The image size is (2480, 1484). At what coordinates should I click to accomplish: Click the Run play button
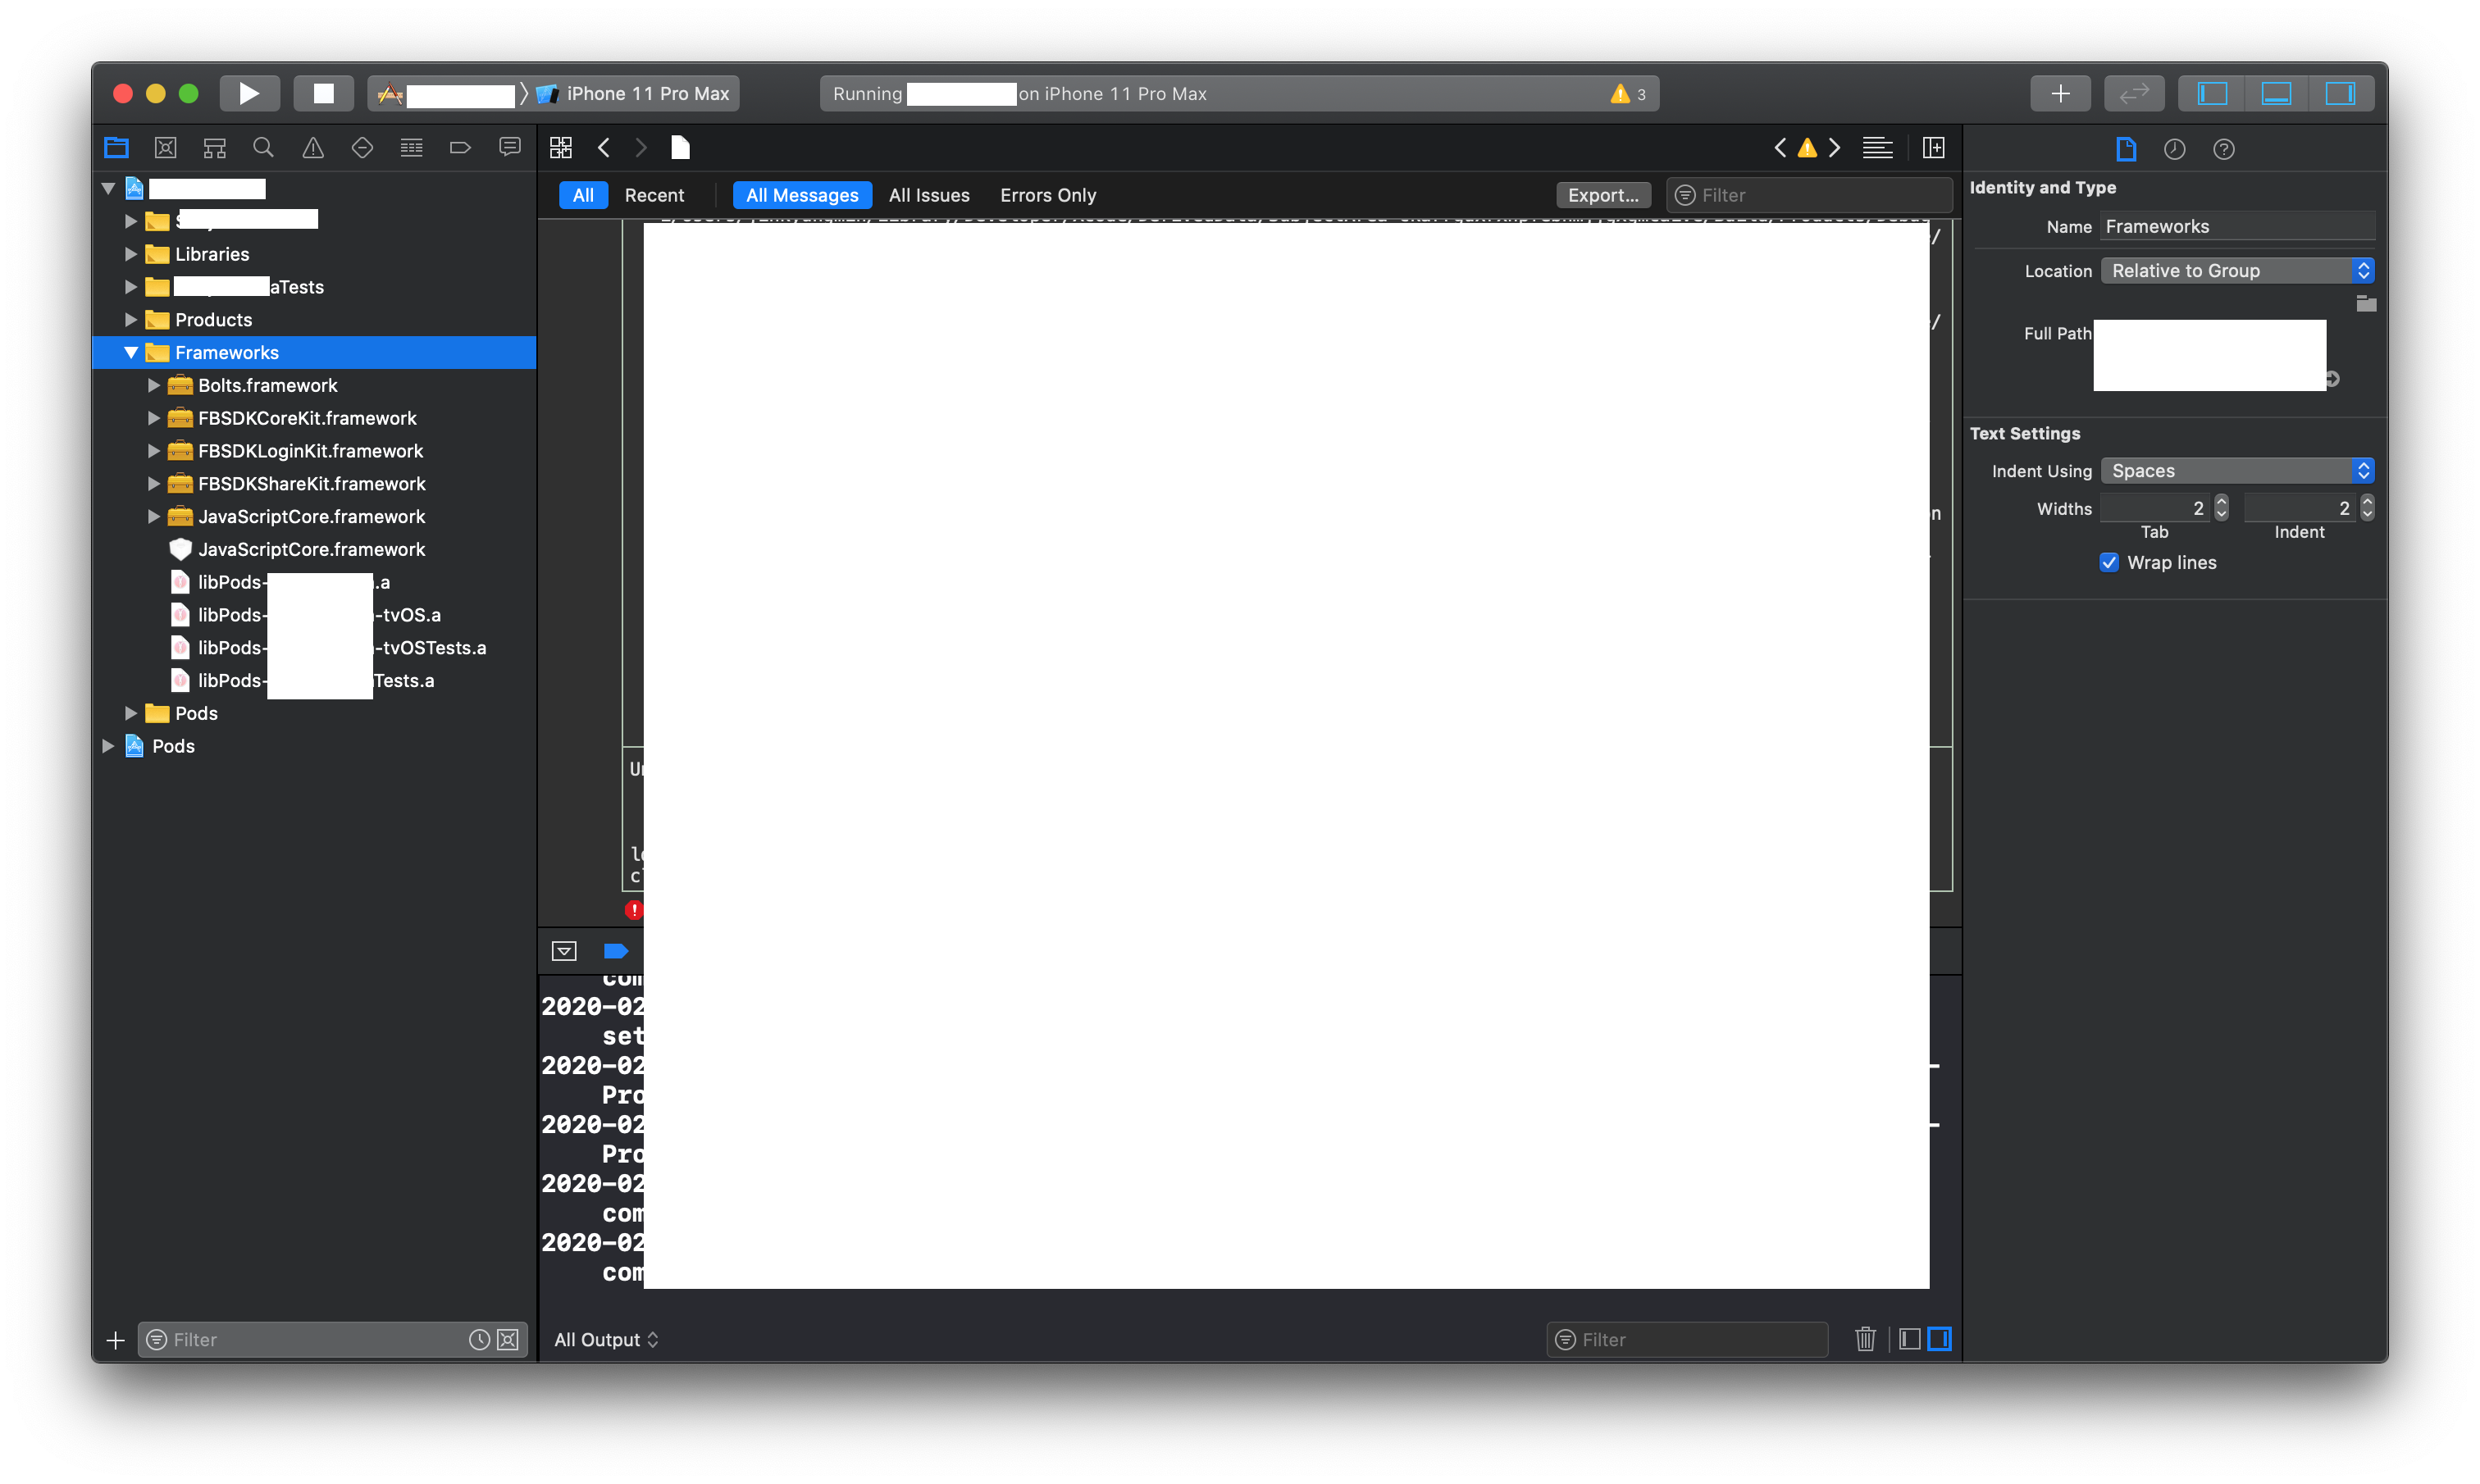(249, 93)
